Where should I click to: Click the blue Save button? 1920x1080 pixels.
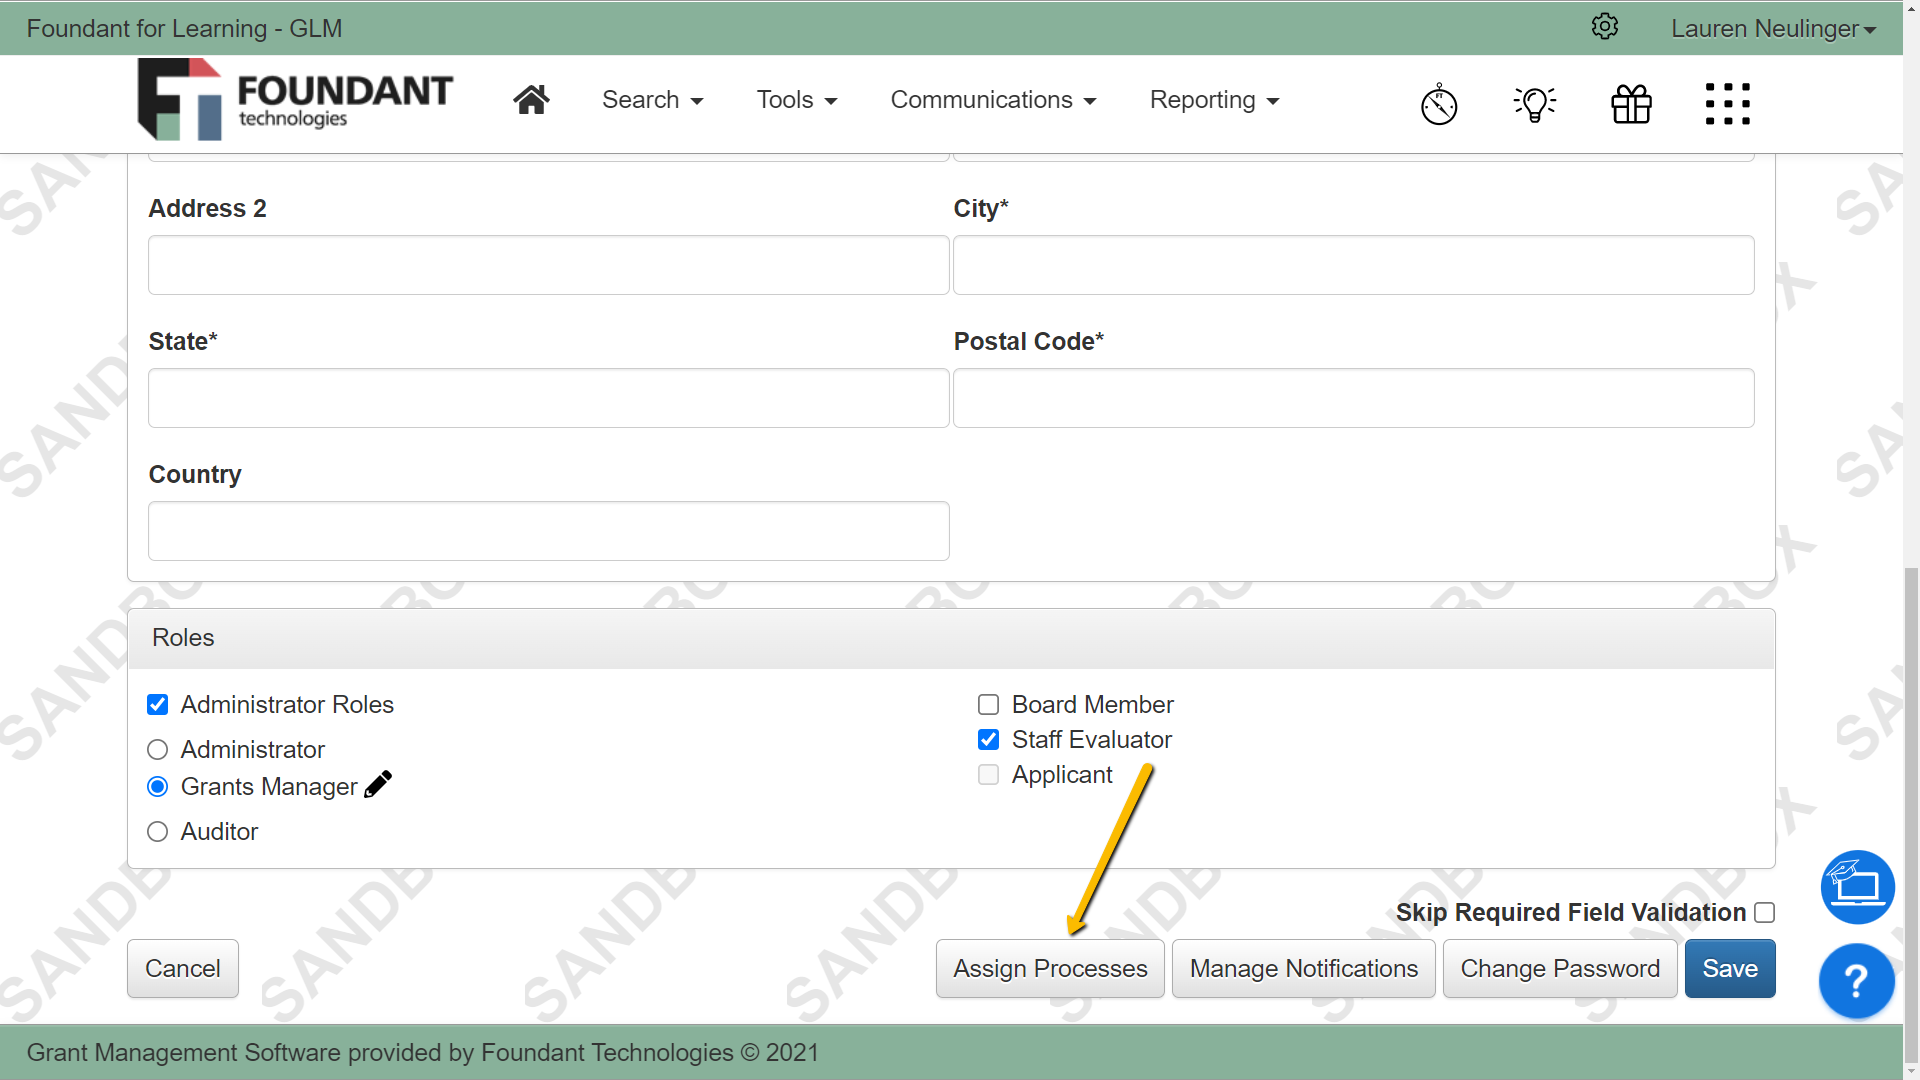click(1730, 968)
